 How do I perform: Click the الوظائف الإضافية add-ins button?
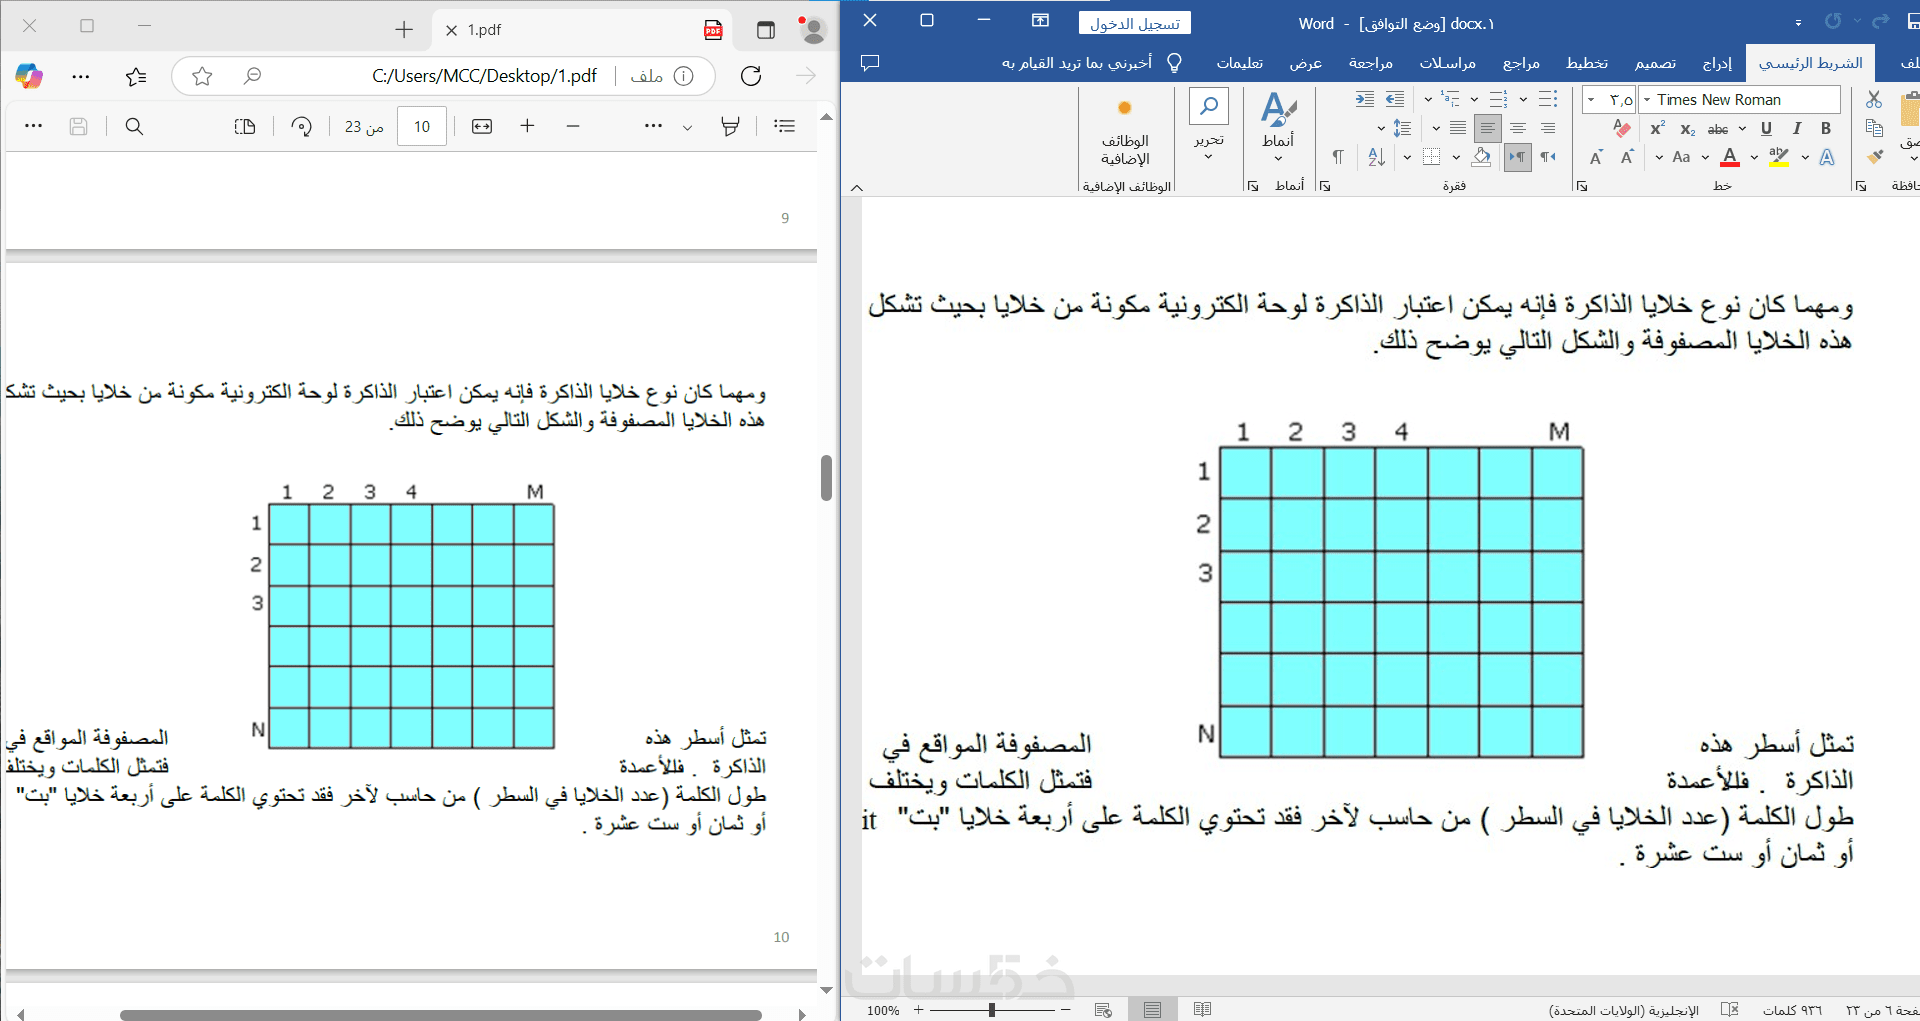click(1125, 132)
